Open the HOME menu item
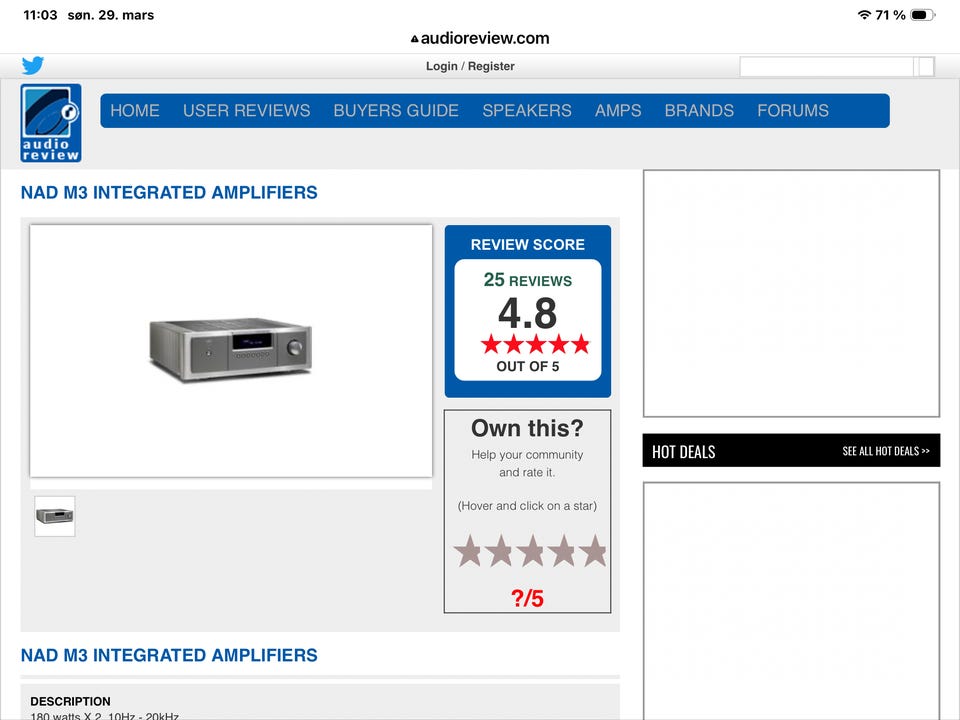960x720 pixels. (x=135, y=111)
